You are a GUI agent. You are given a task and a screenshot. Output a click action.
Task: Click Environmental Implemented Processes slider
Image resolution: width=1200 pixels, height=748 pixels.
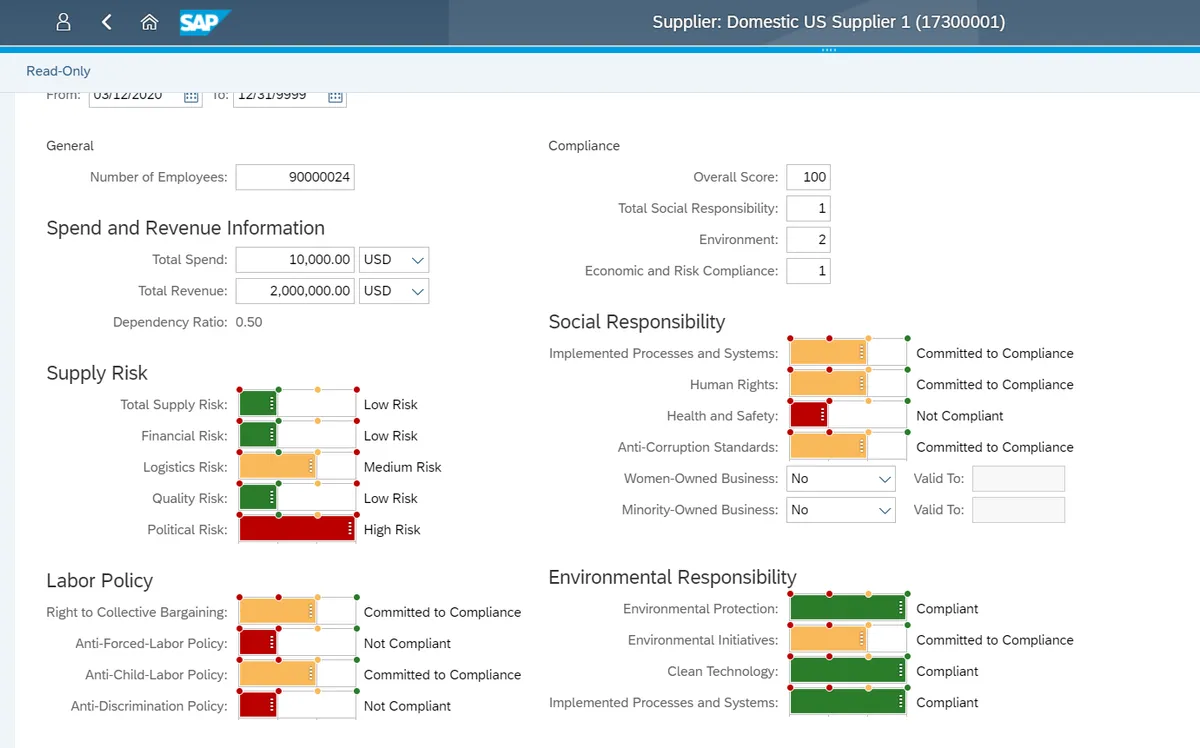tap(848, 702)
